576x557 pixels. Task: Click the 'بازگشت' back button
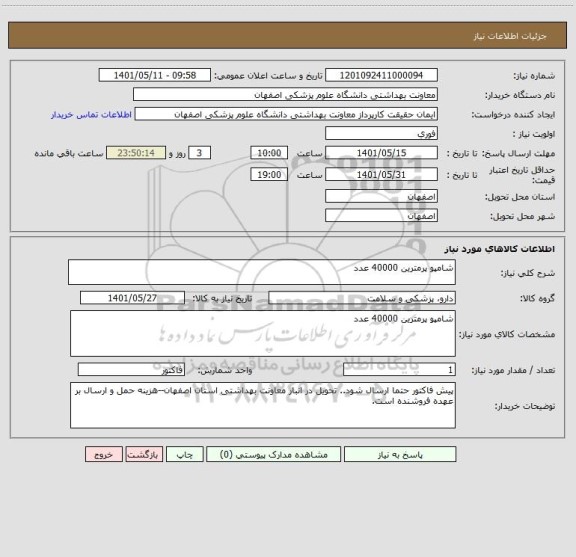(x=144, y=454)
